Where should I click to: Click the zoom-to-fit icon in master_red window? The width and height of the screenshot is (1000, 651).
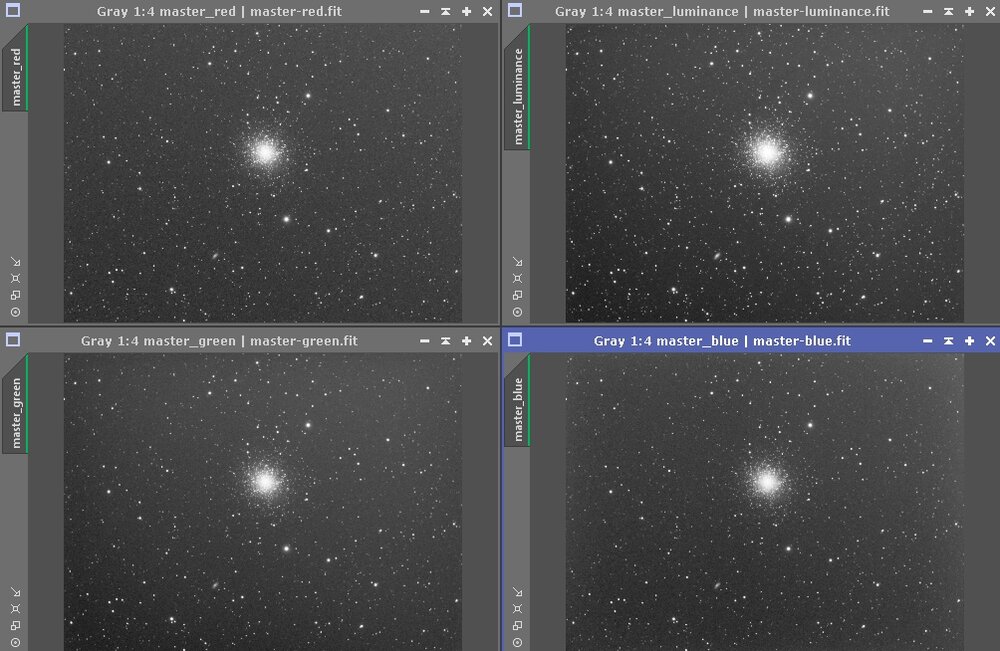(15, 278)
